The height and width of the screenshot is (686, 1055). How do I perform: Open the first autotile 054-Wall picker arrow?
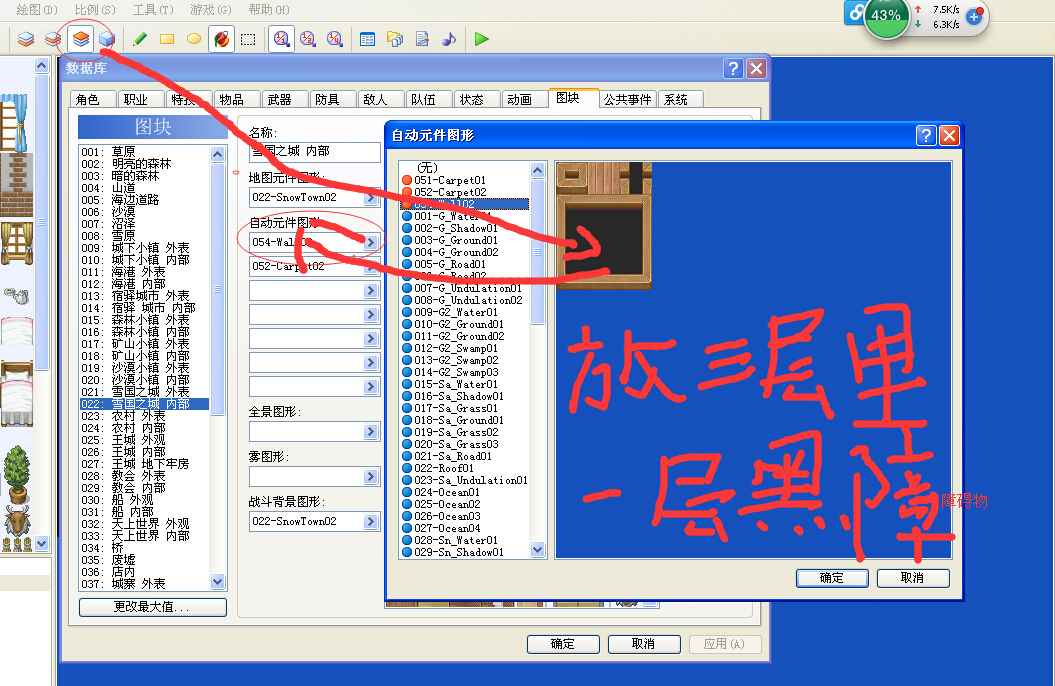pyautogui.click(x=371, y=242)
